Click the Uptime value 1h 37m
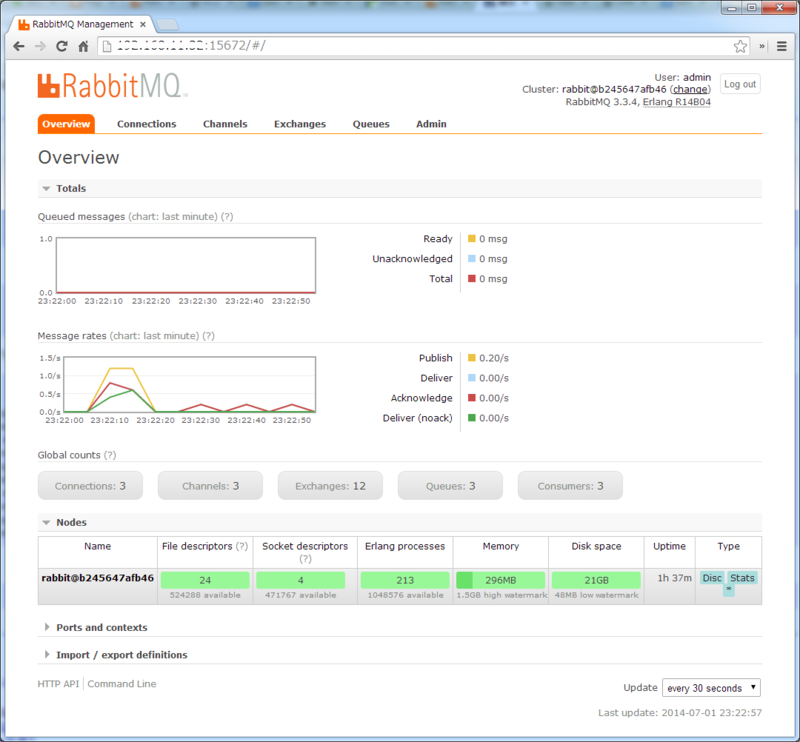This screenshot has width=800, height=742. pyautogui.click(x=674, y=578)
